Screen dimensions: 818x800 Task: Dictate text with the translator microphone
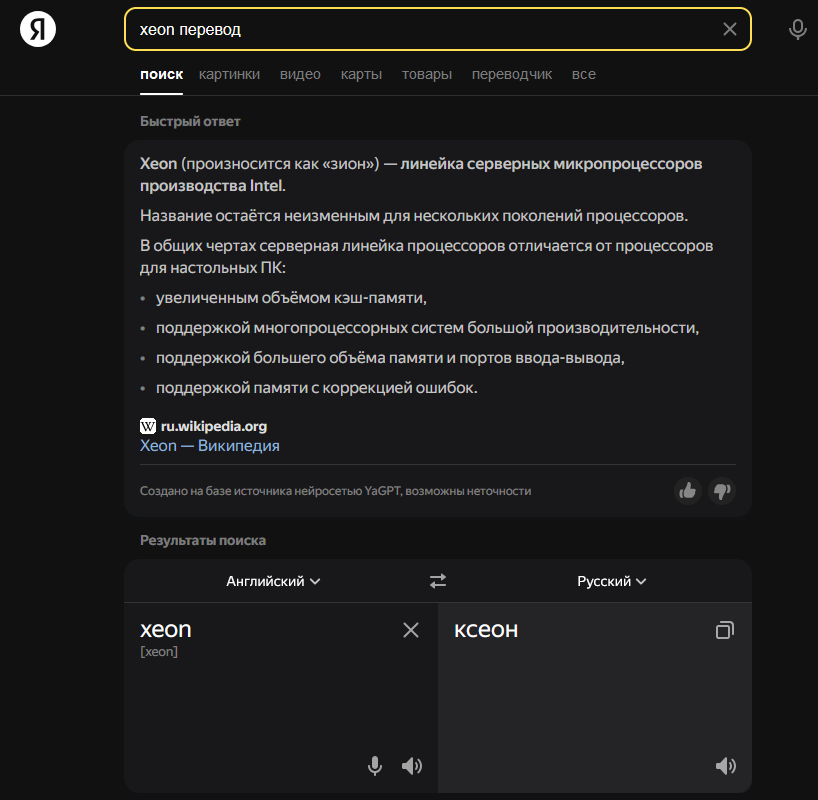375,766
